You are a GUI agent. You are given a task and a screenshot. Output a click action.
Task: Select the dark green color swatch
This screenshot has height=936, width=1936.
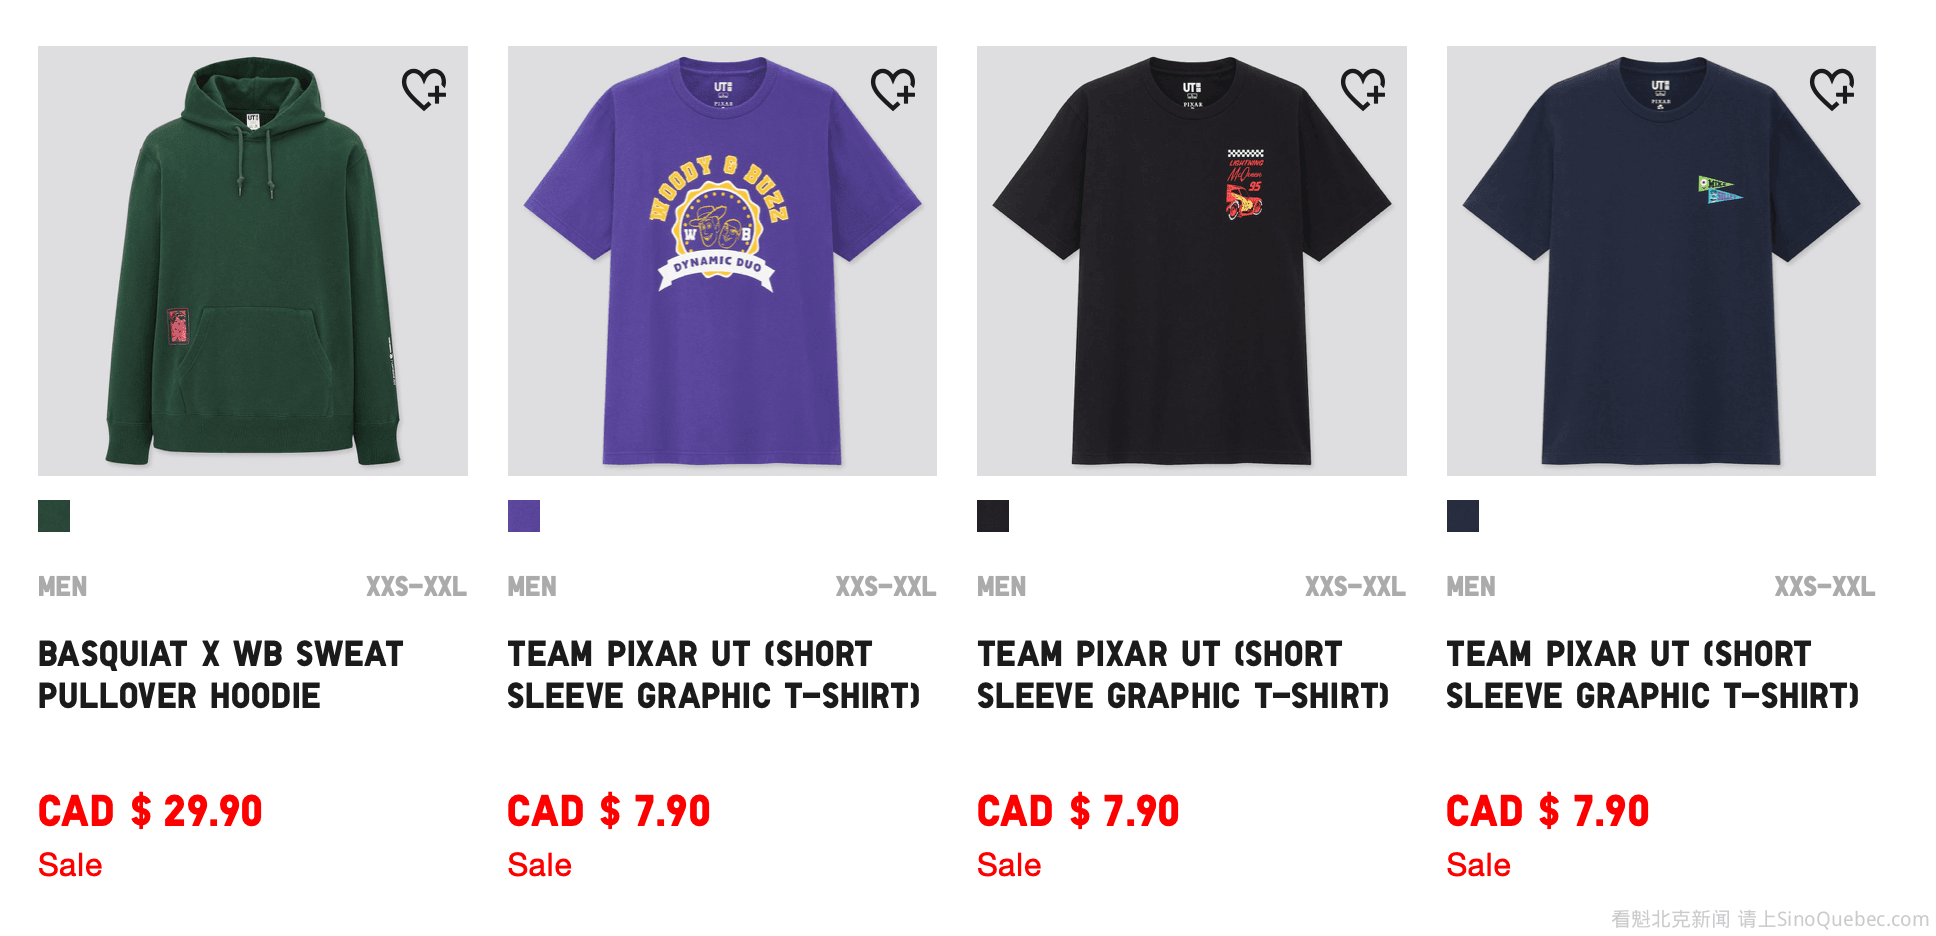(x=54, y=516)
